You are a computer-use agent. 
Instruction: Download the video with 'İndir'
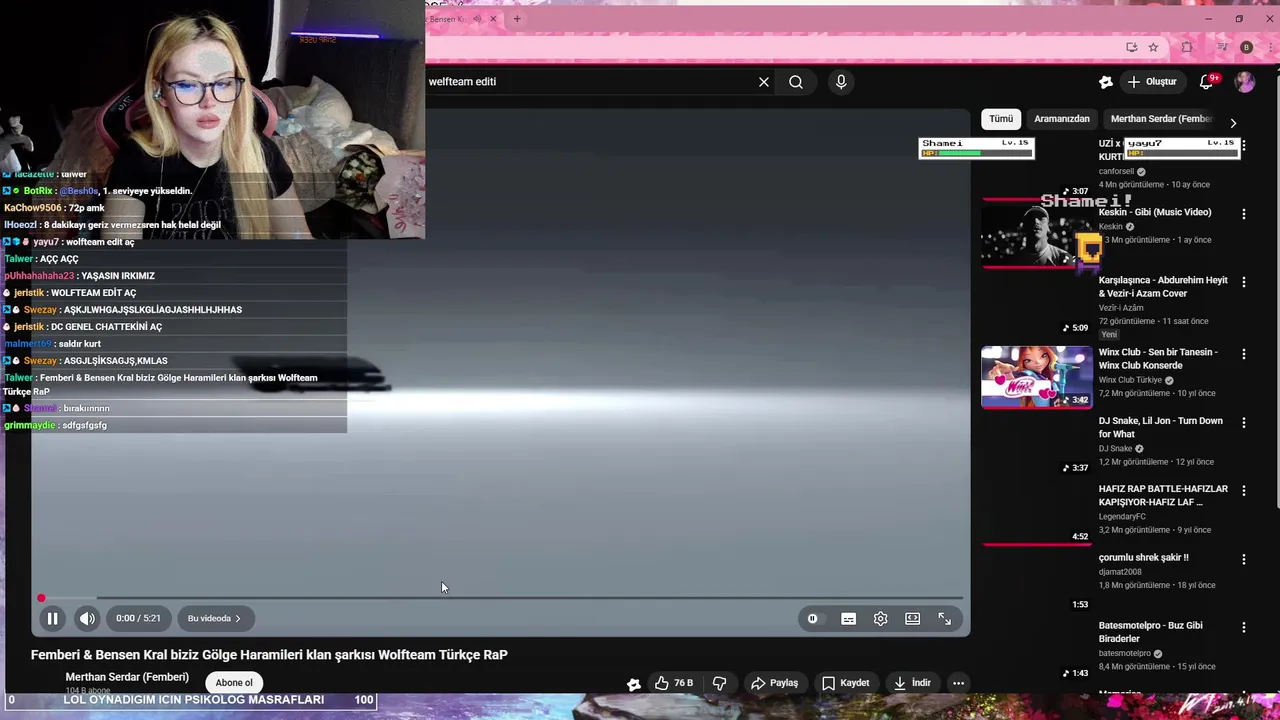(912, 683)
